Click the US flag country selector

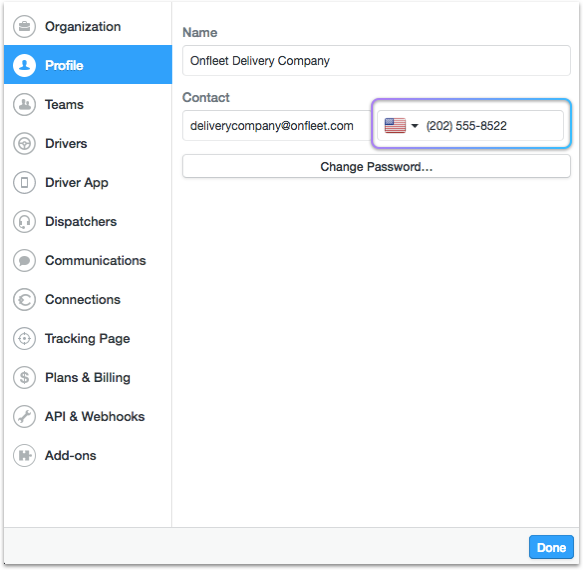click(395, 126)
